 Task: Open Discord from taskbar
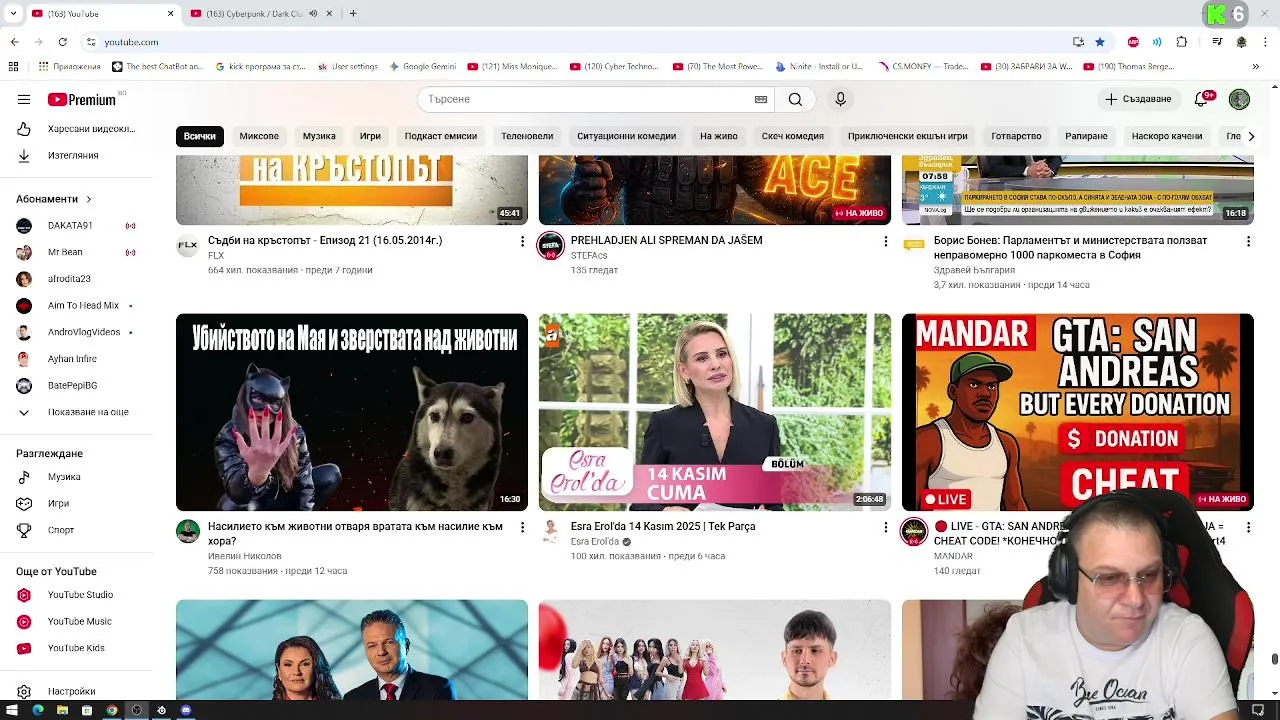[x=186, y=710]
